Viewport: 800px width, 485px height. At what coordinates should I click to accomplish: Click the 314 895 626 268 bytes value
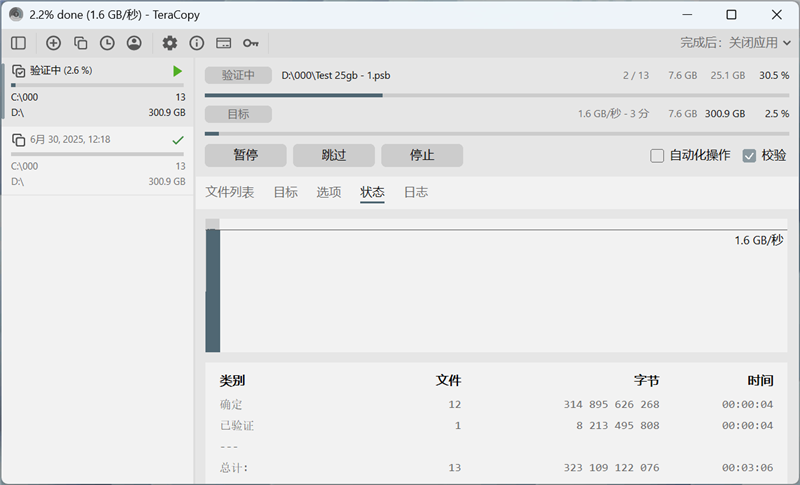[x=611, y=404]
